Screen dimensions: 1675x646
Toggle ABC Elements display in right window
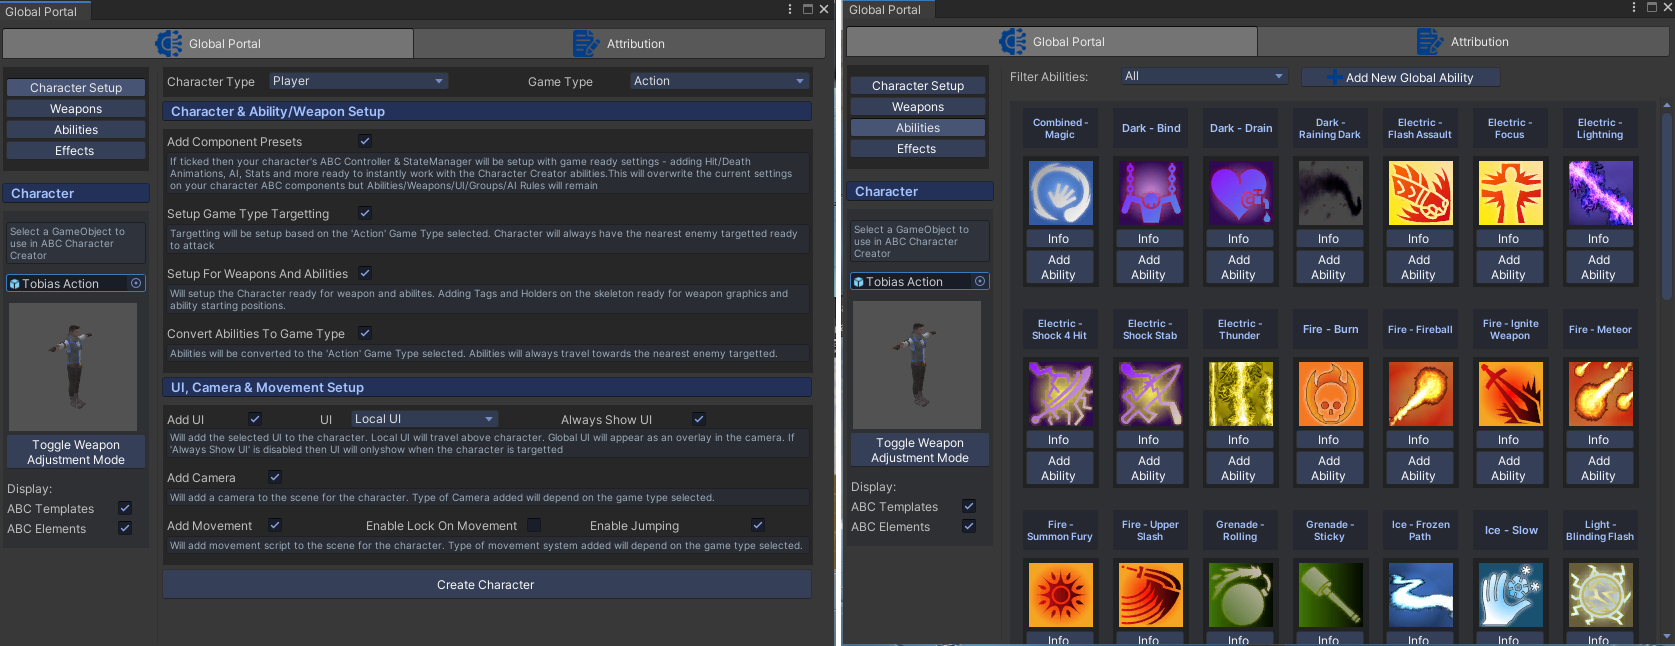969,526
